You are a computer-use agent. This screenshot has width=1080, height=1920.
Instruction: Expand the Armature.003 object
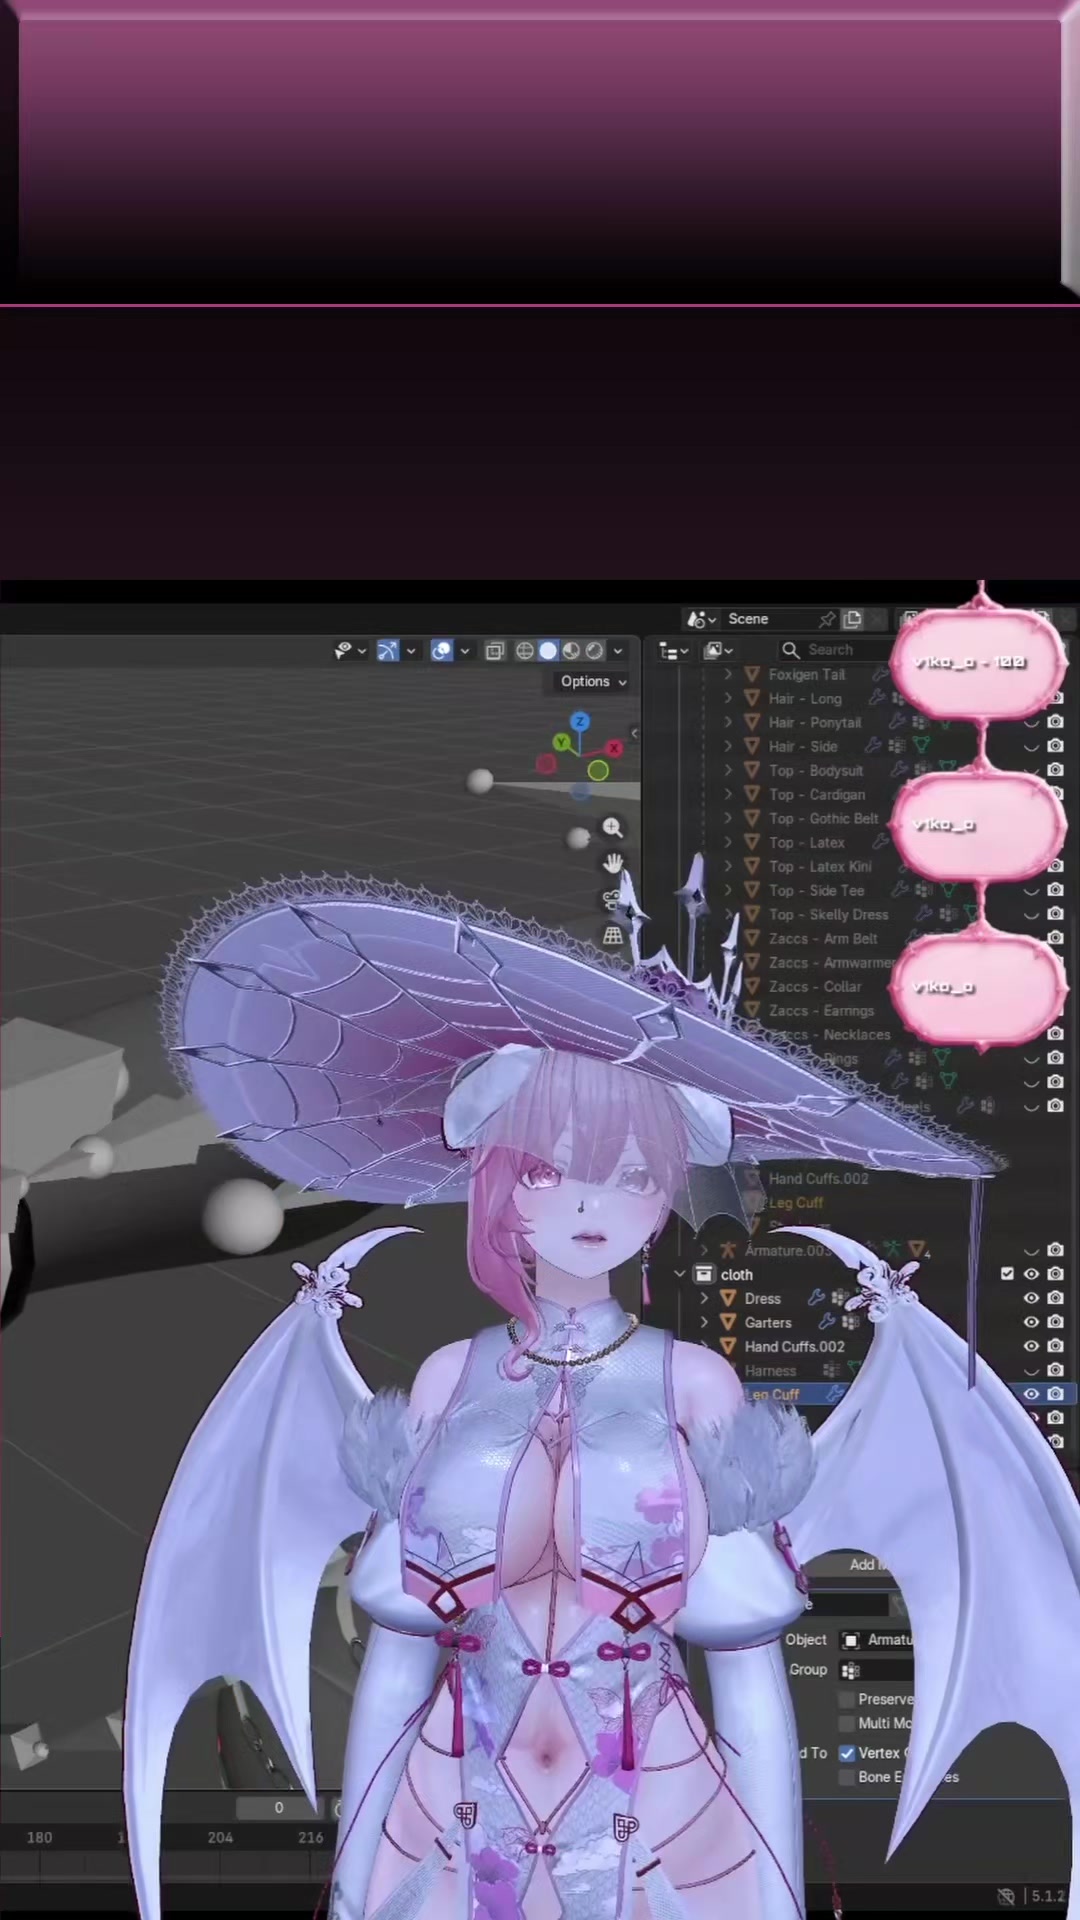(704, 1250)
